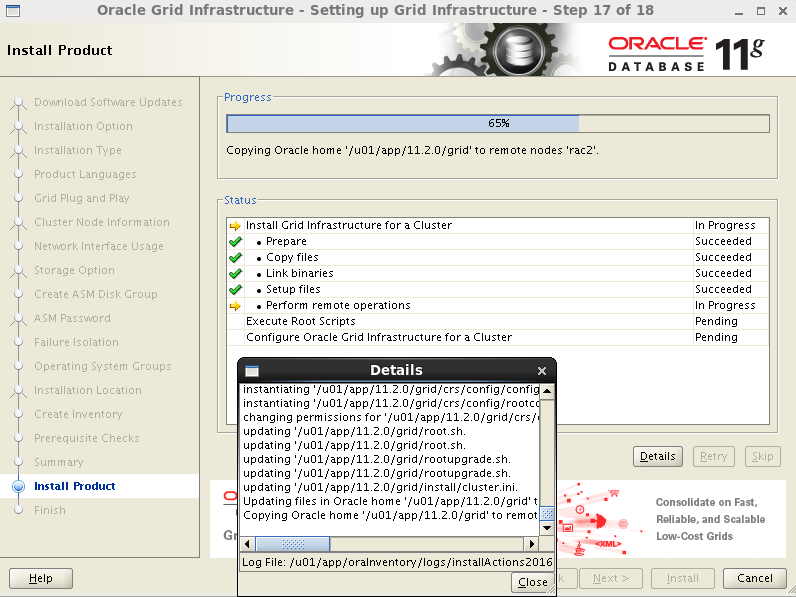Click the disabled Next button
The width and height of the screenshot is (796, 597).
click(611, 578)
